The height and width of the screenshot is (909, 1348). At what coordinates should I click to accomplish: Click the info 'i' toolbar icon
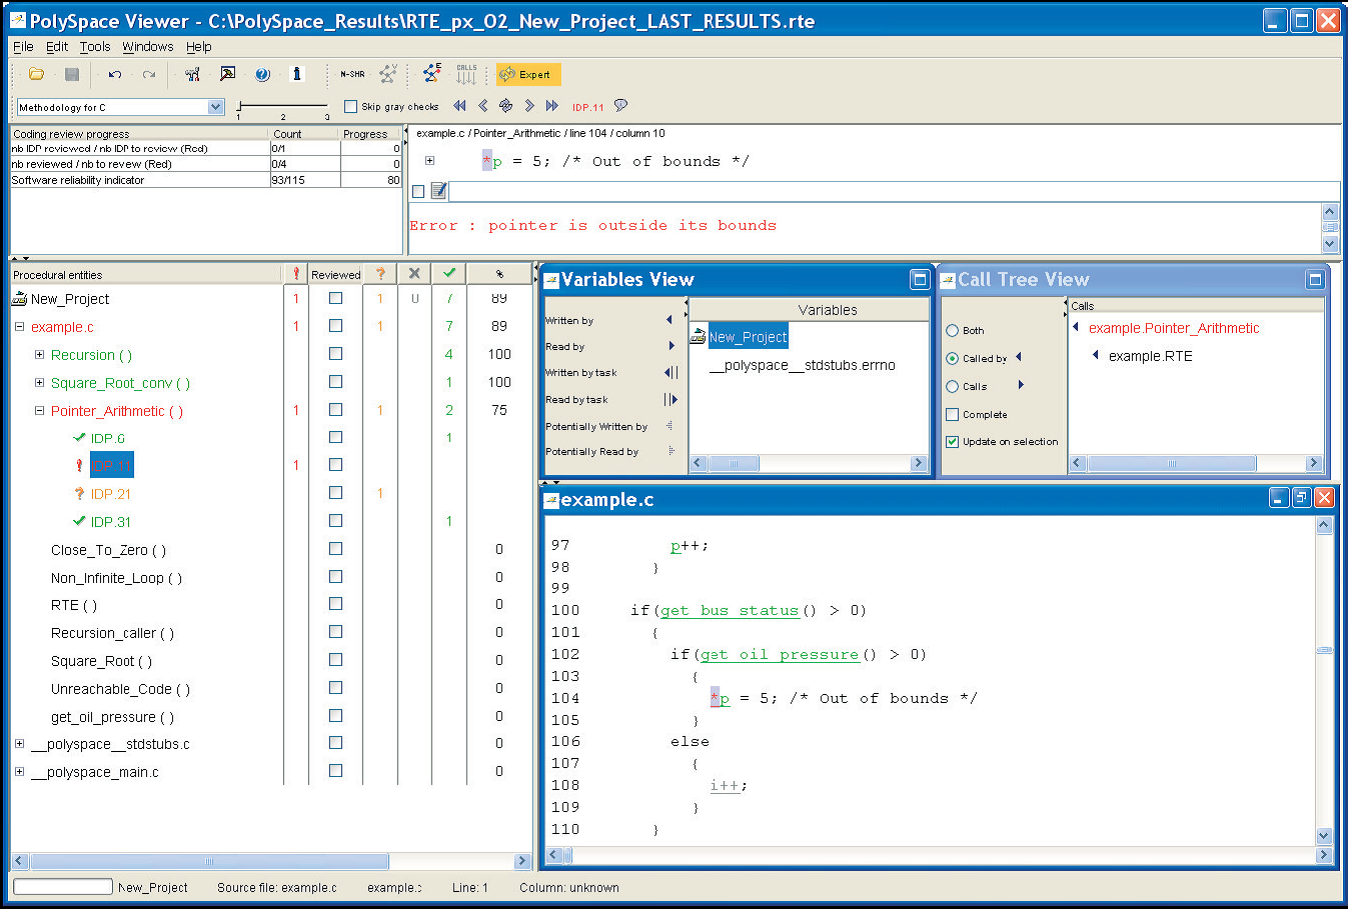(x=296, y=74)
